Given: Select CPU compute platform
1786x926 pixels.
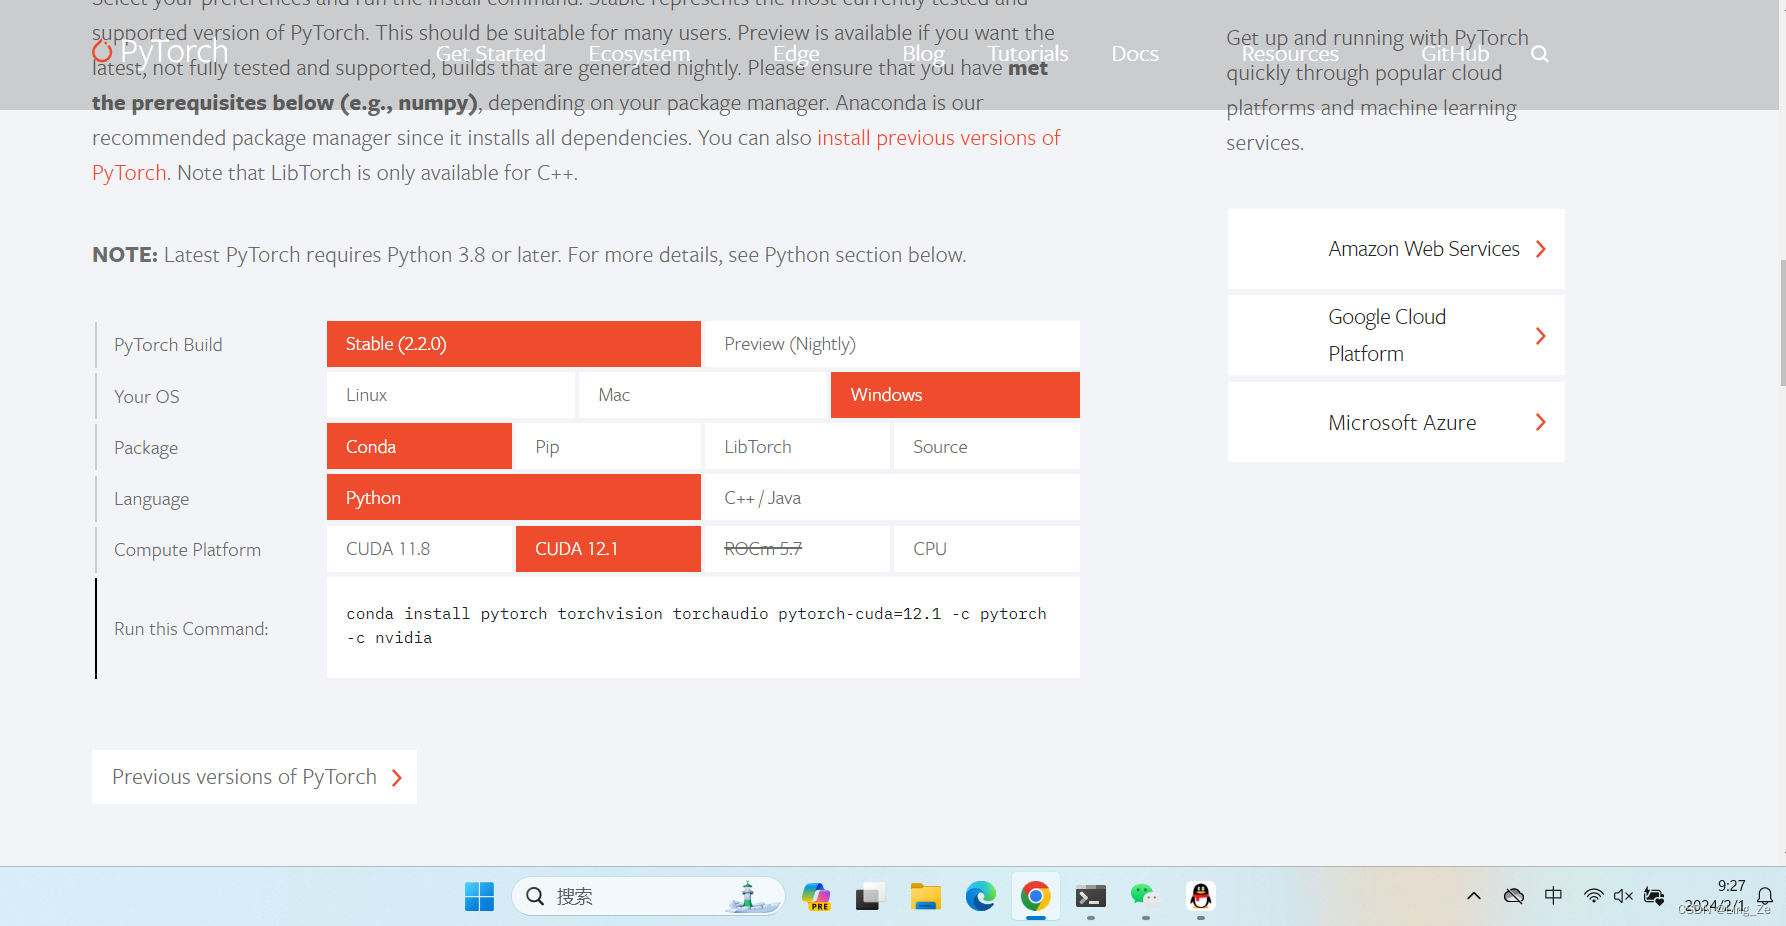Looking at the screenshot, I should [x=987, y=549].
